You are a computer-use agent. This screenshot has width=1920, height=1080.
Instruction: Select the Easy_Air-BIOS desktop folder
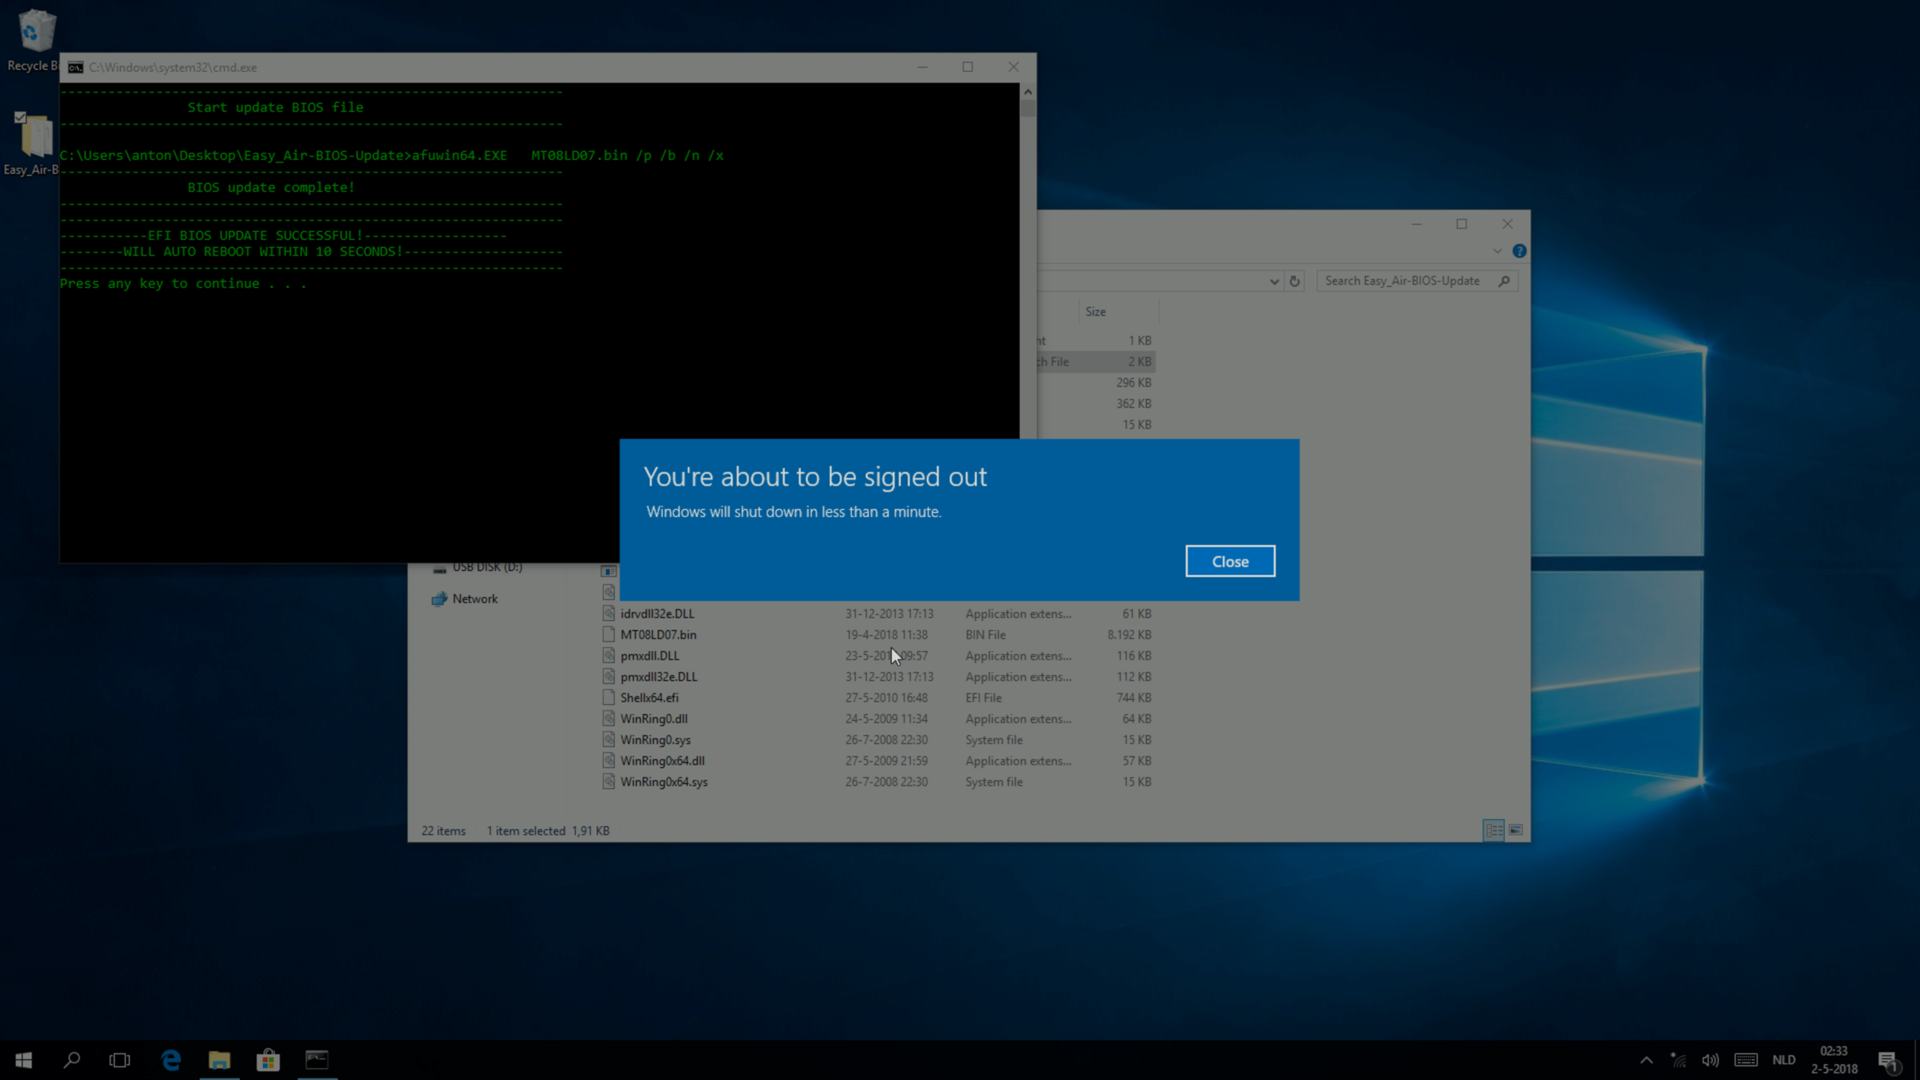click(33, 143)
